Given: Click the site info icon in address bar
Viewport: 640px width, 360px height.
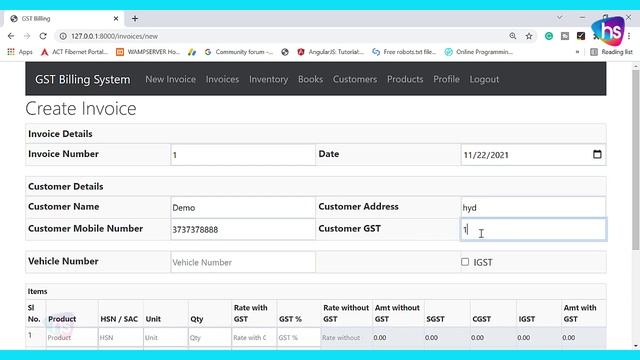Looking at the screenshot, I should coord(63,36).
